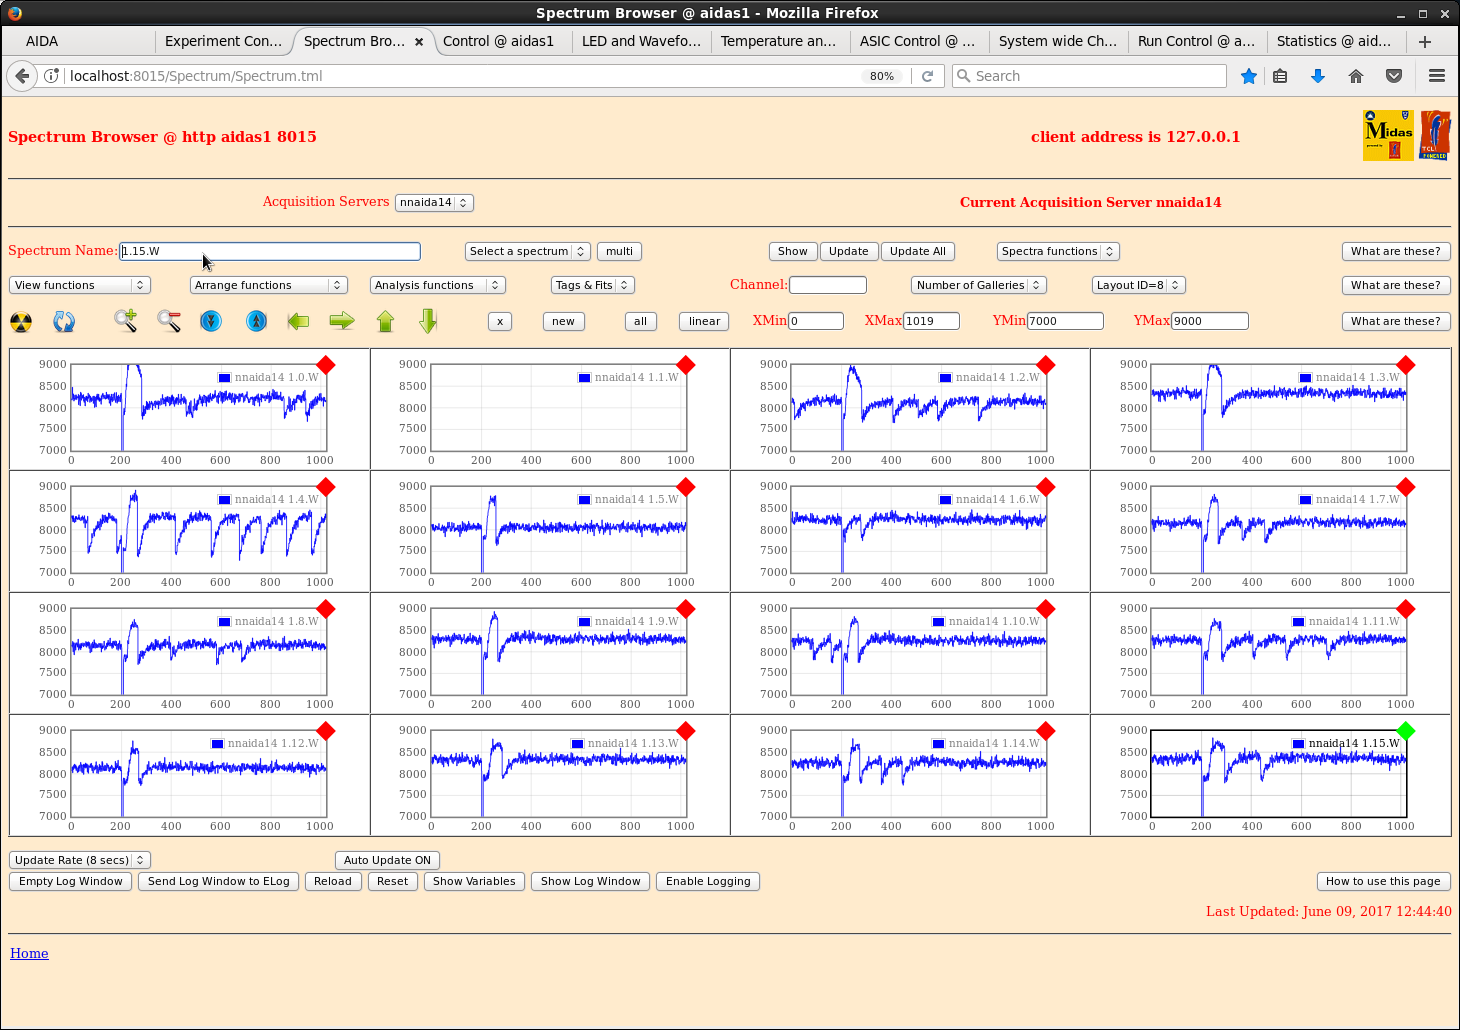This screenshot has height=1030, width=1460.
Task: Switch to the Statistics @ aidas1 tab
Action: 1334,41
